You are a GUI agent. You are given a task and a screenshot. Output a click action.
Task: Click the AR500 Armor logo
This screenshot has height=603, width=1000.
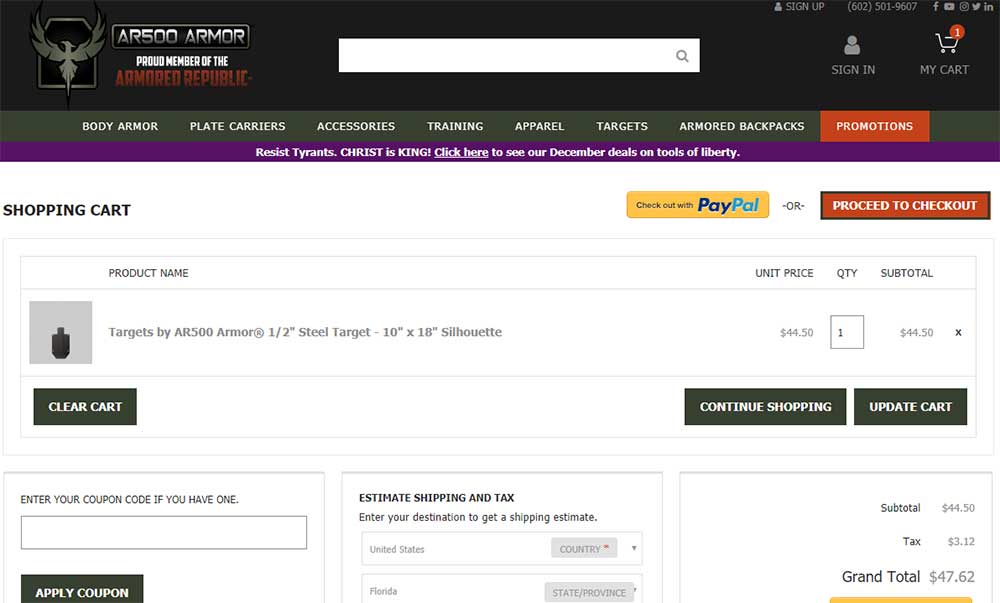[140, 55]
